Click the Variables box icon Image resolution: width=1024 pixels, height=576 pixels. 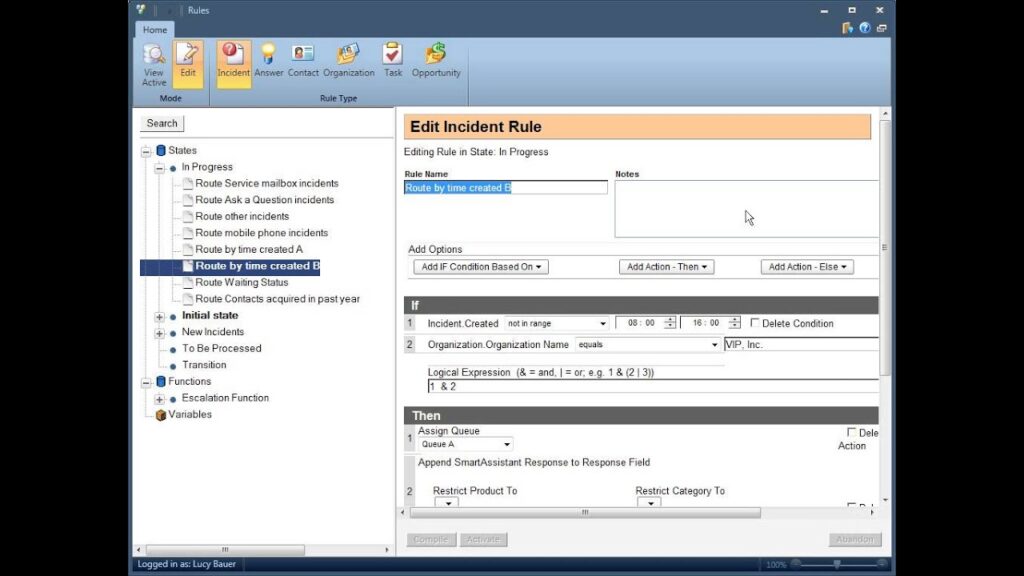coord(161,415)
